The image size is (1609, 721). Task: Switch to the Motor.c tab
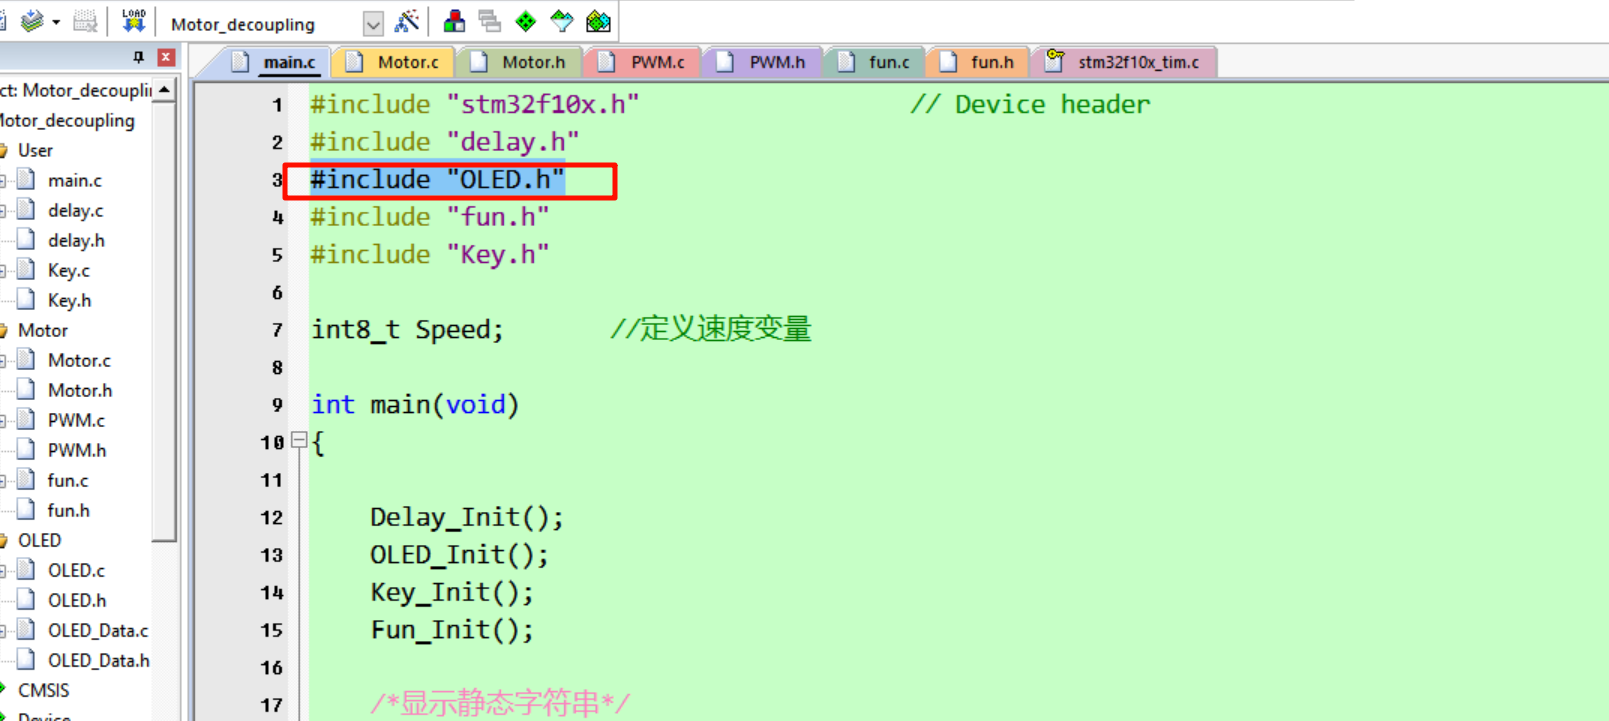coord(392,62)
